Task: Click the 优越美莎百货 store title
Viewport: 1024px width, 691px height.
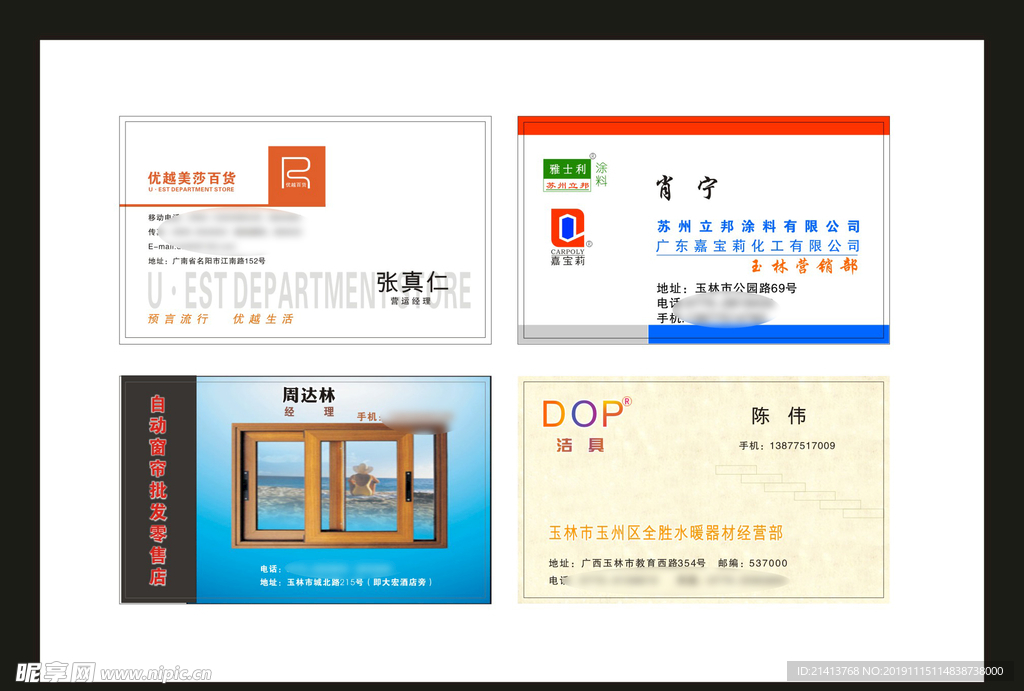Action: point(192,178)
